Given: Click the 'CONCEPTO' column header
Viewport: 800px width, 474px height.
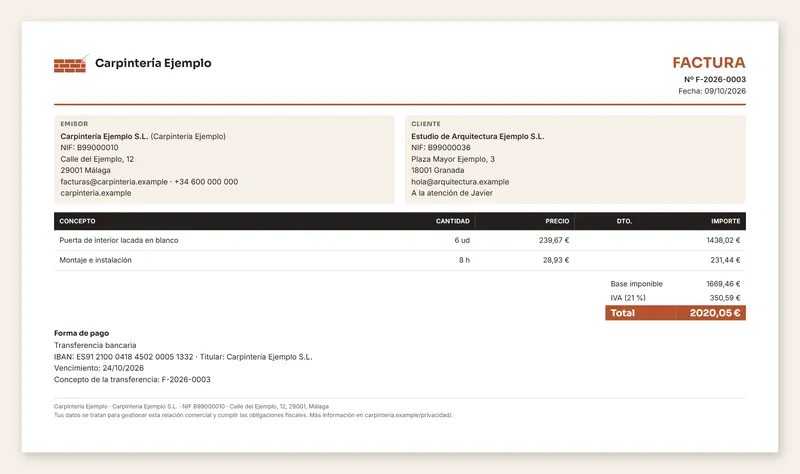Looking at the screenshot, I should point(77,221).
